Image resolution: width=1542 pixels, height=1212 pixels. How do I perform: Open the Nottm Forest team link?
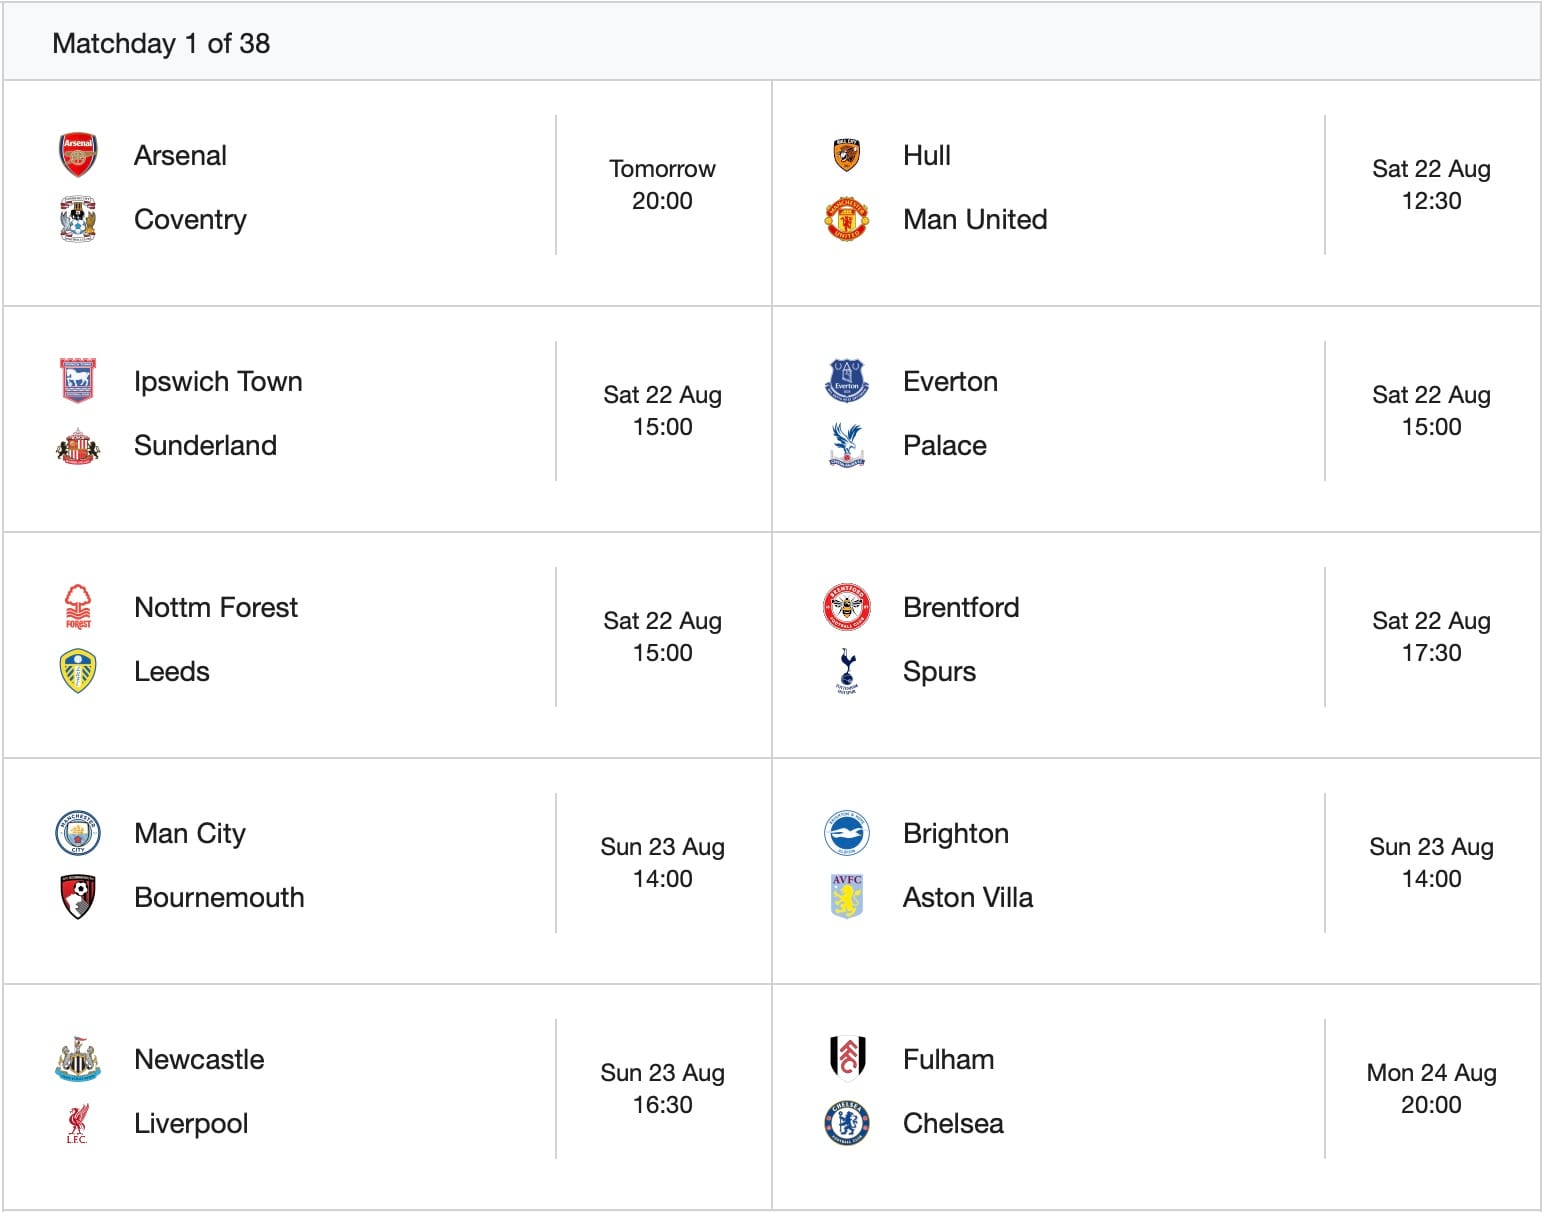click(216, 607)
